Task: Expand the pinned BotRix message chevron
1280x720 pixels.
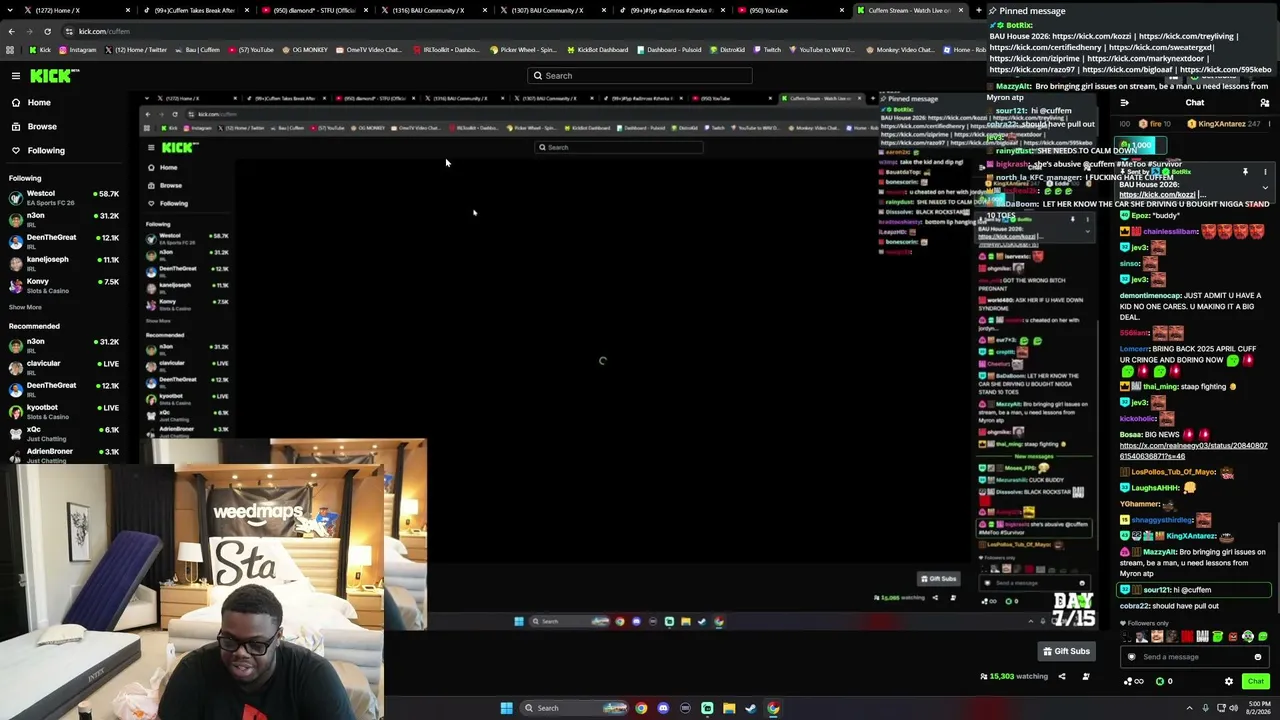Action: click(x=1265, y=187)
